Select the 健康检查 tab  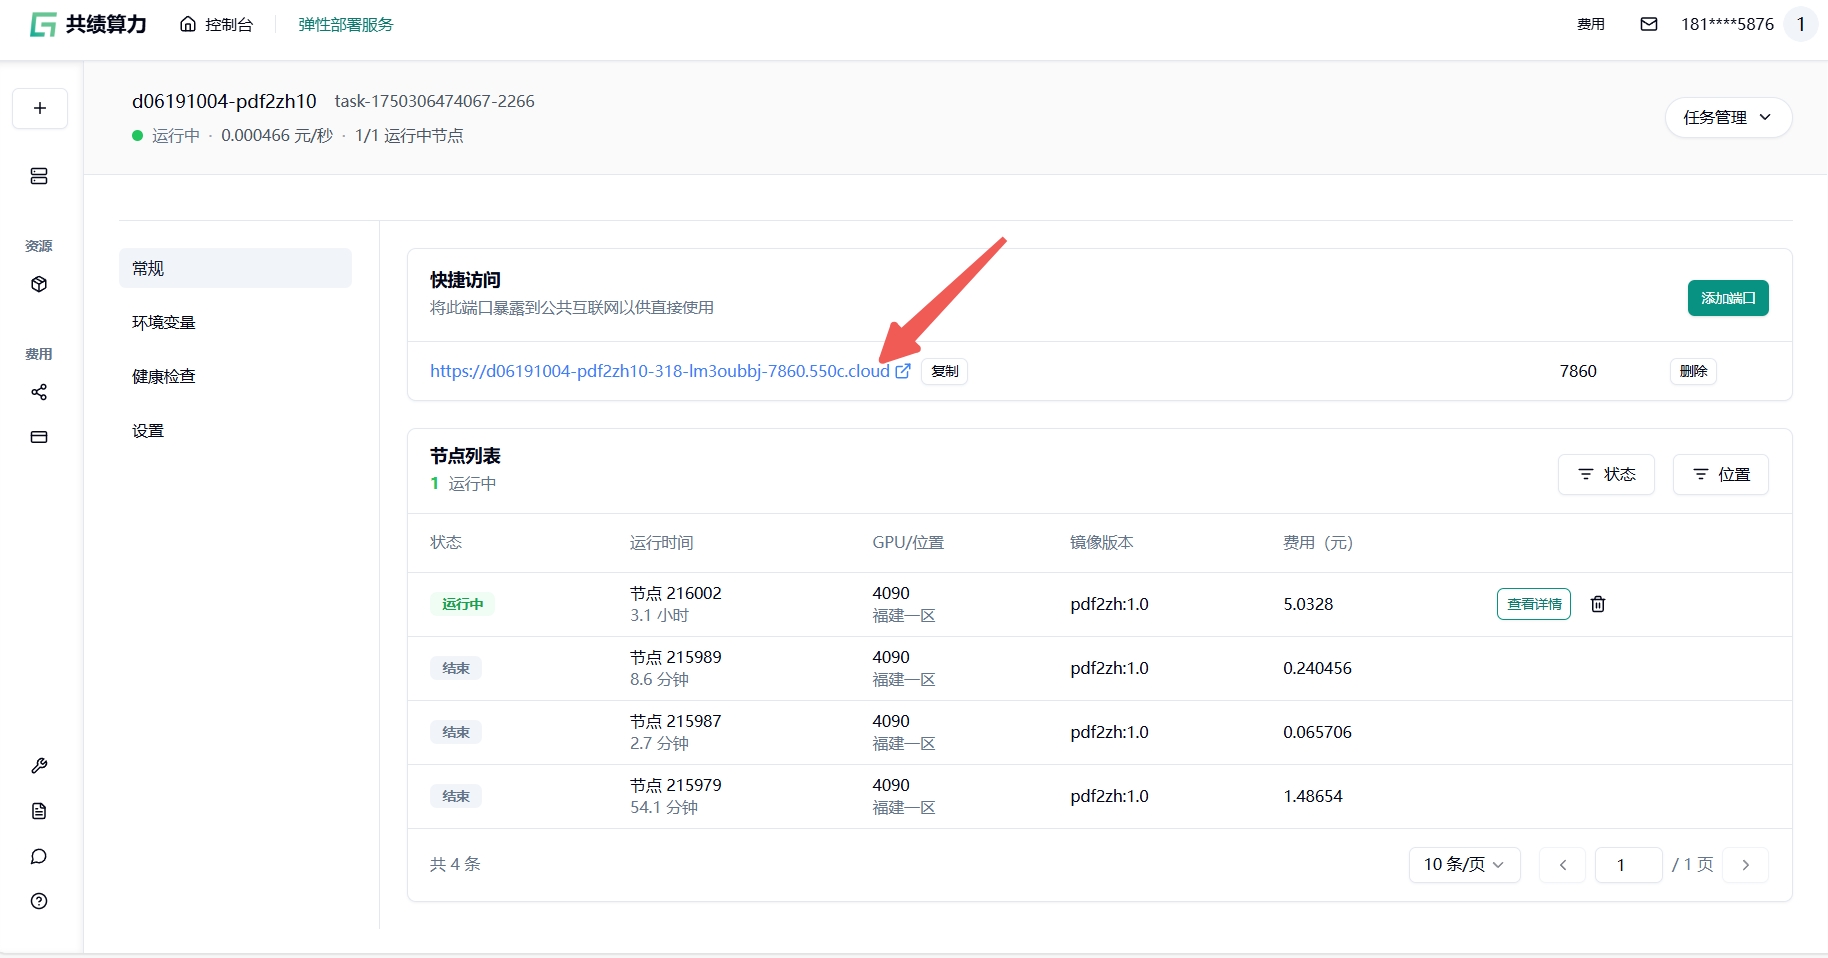coord(164,376)
